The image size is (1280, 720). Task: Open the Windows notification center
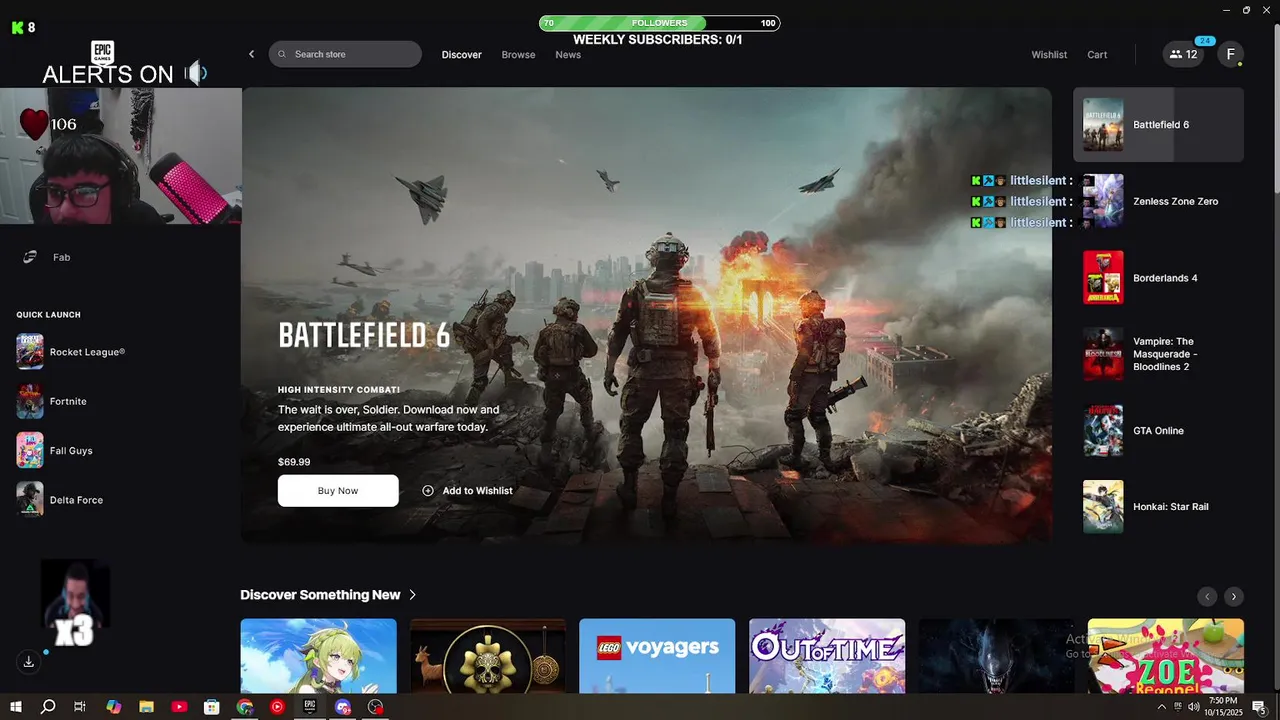[x=1259, y=707]
